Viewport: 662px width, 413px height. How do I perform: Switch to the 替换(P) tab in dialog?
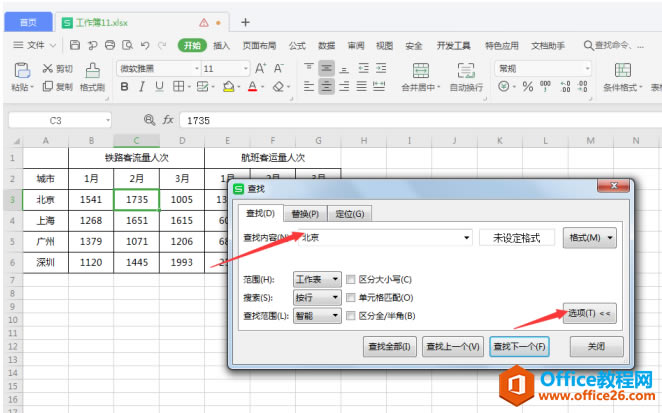point(305,214)
